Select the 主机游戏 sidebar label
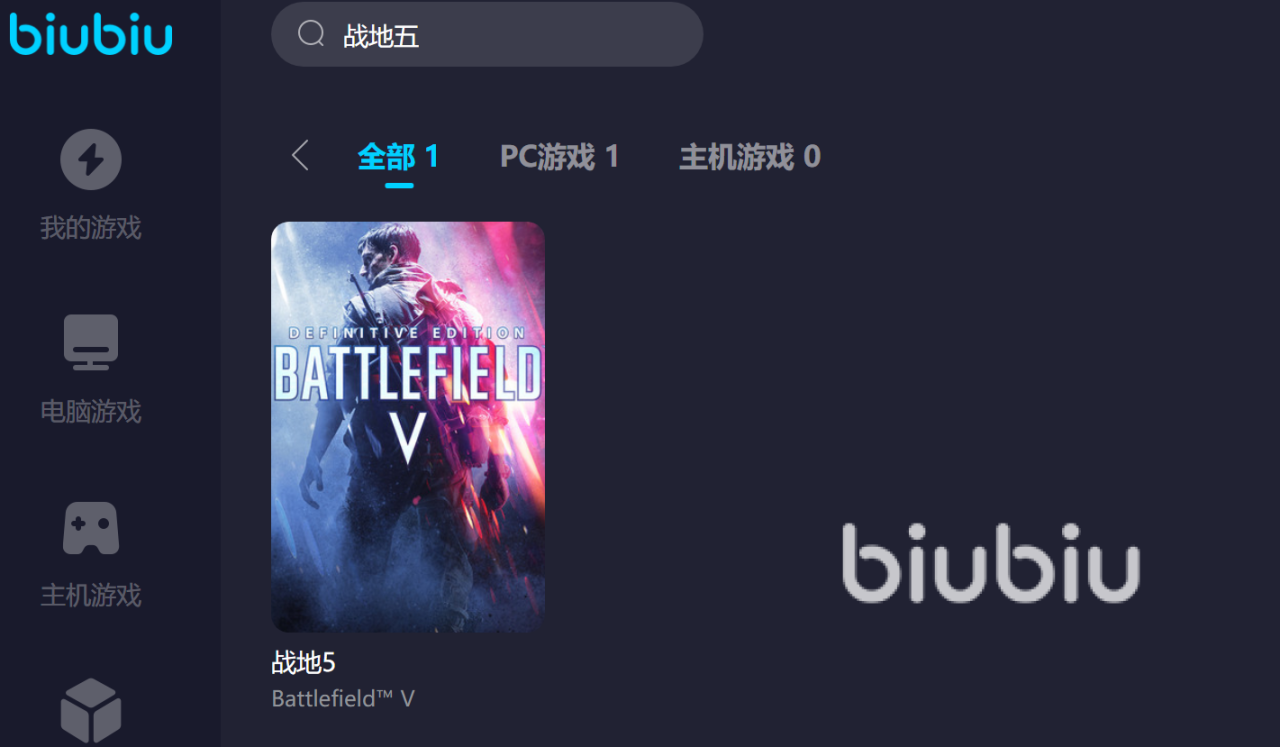The width and height of the screenshot is (1280, 747). pyautogui.click(x=91, y=595)
